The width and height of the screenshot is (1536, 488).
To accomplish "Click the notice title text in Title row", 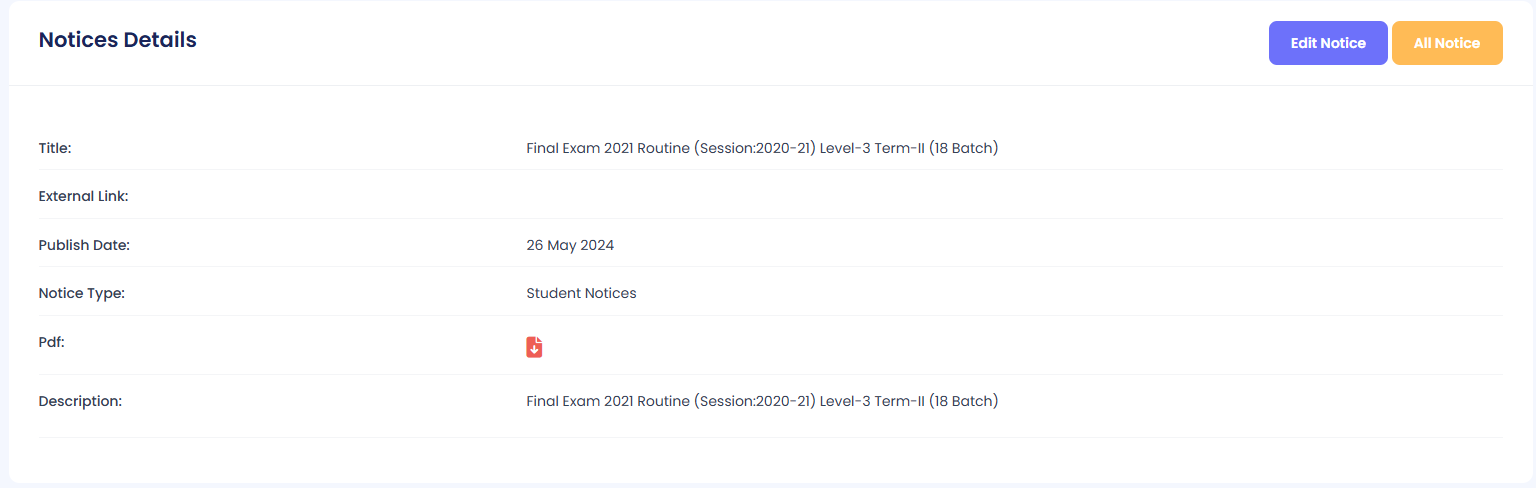I will click(761, 148).
